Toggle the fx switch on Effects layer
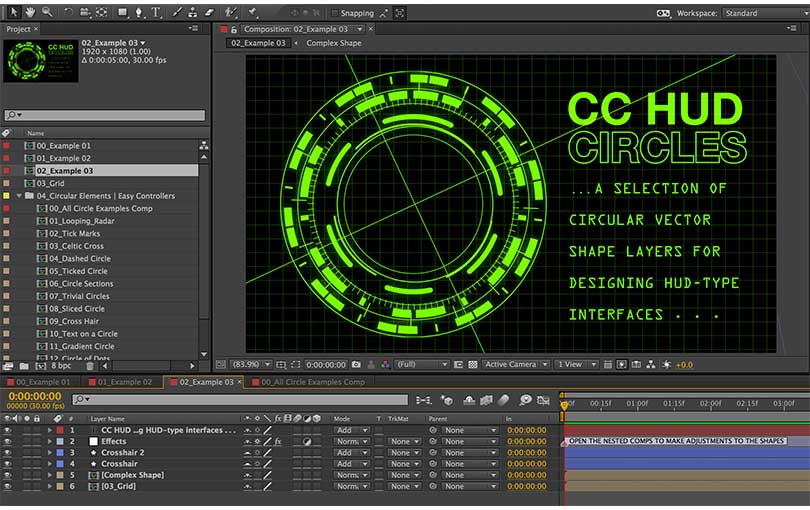This screenshot has height=510, width=810. point(278,441)
